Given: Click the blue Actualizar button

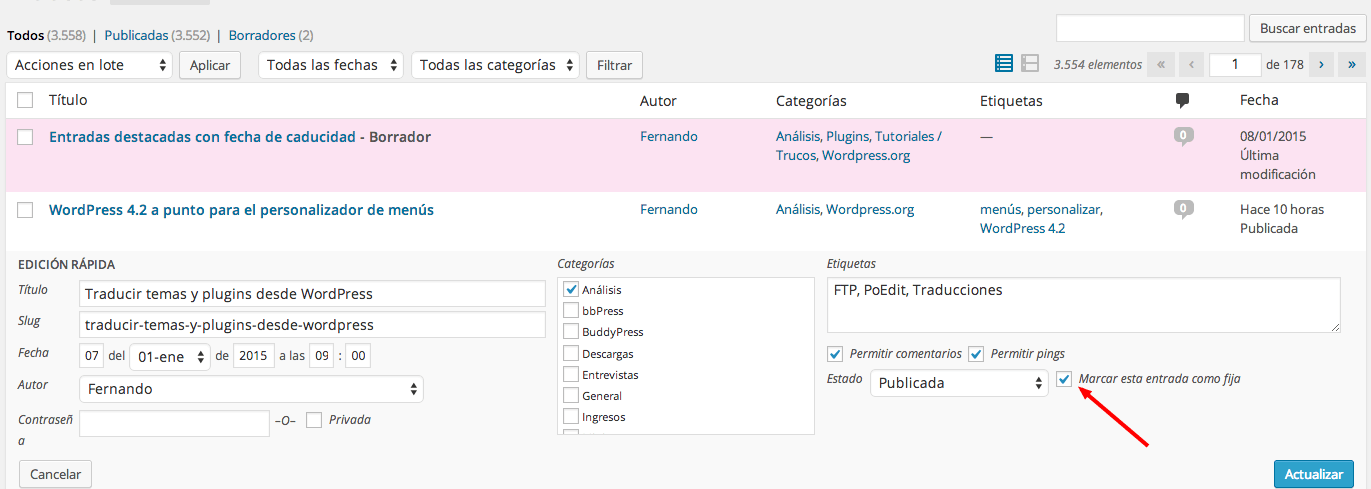Looking at the screenshot, I should (1314, 474).
